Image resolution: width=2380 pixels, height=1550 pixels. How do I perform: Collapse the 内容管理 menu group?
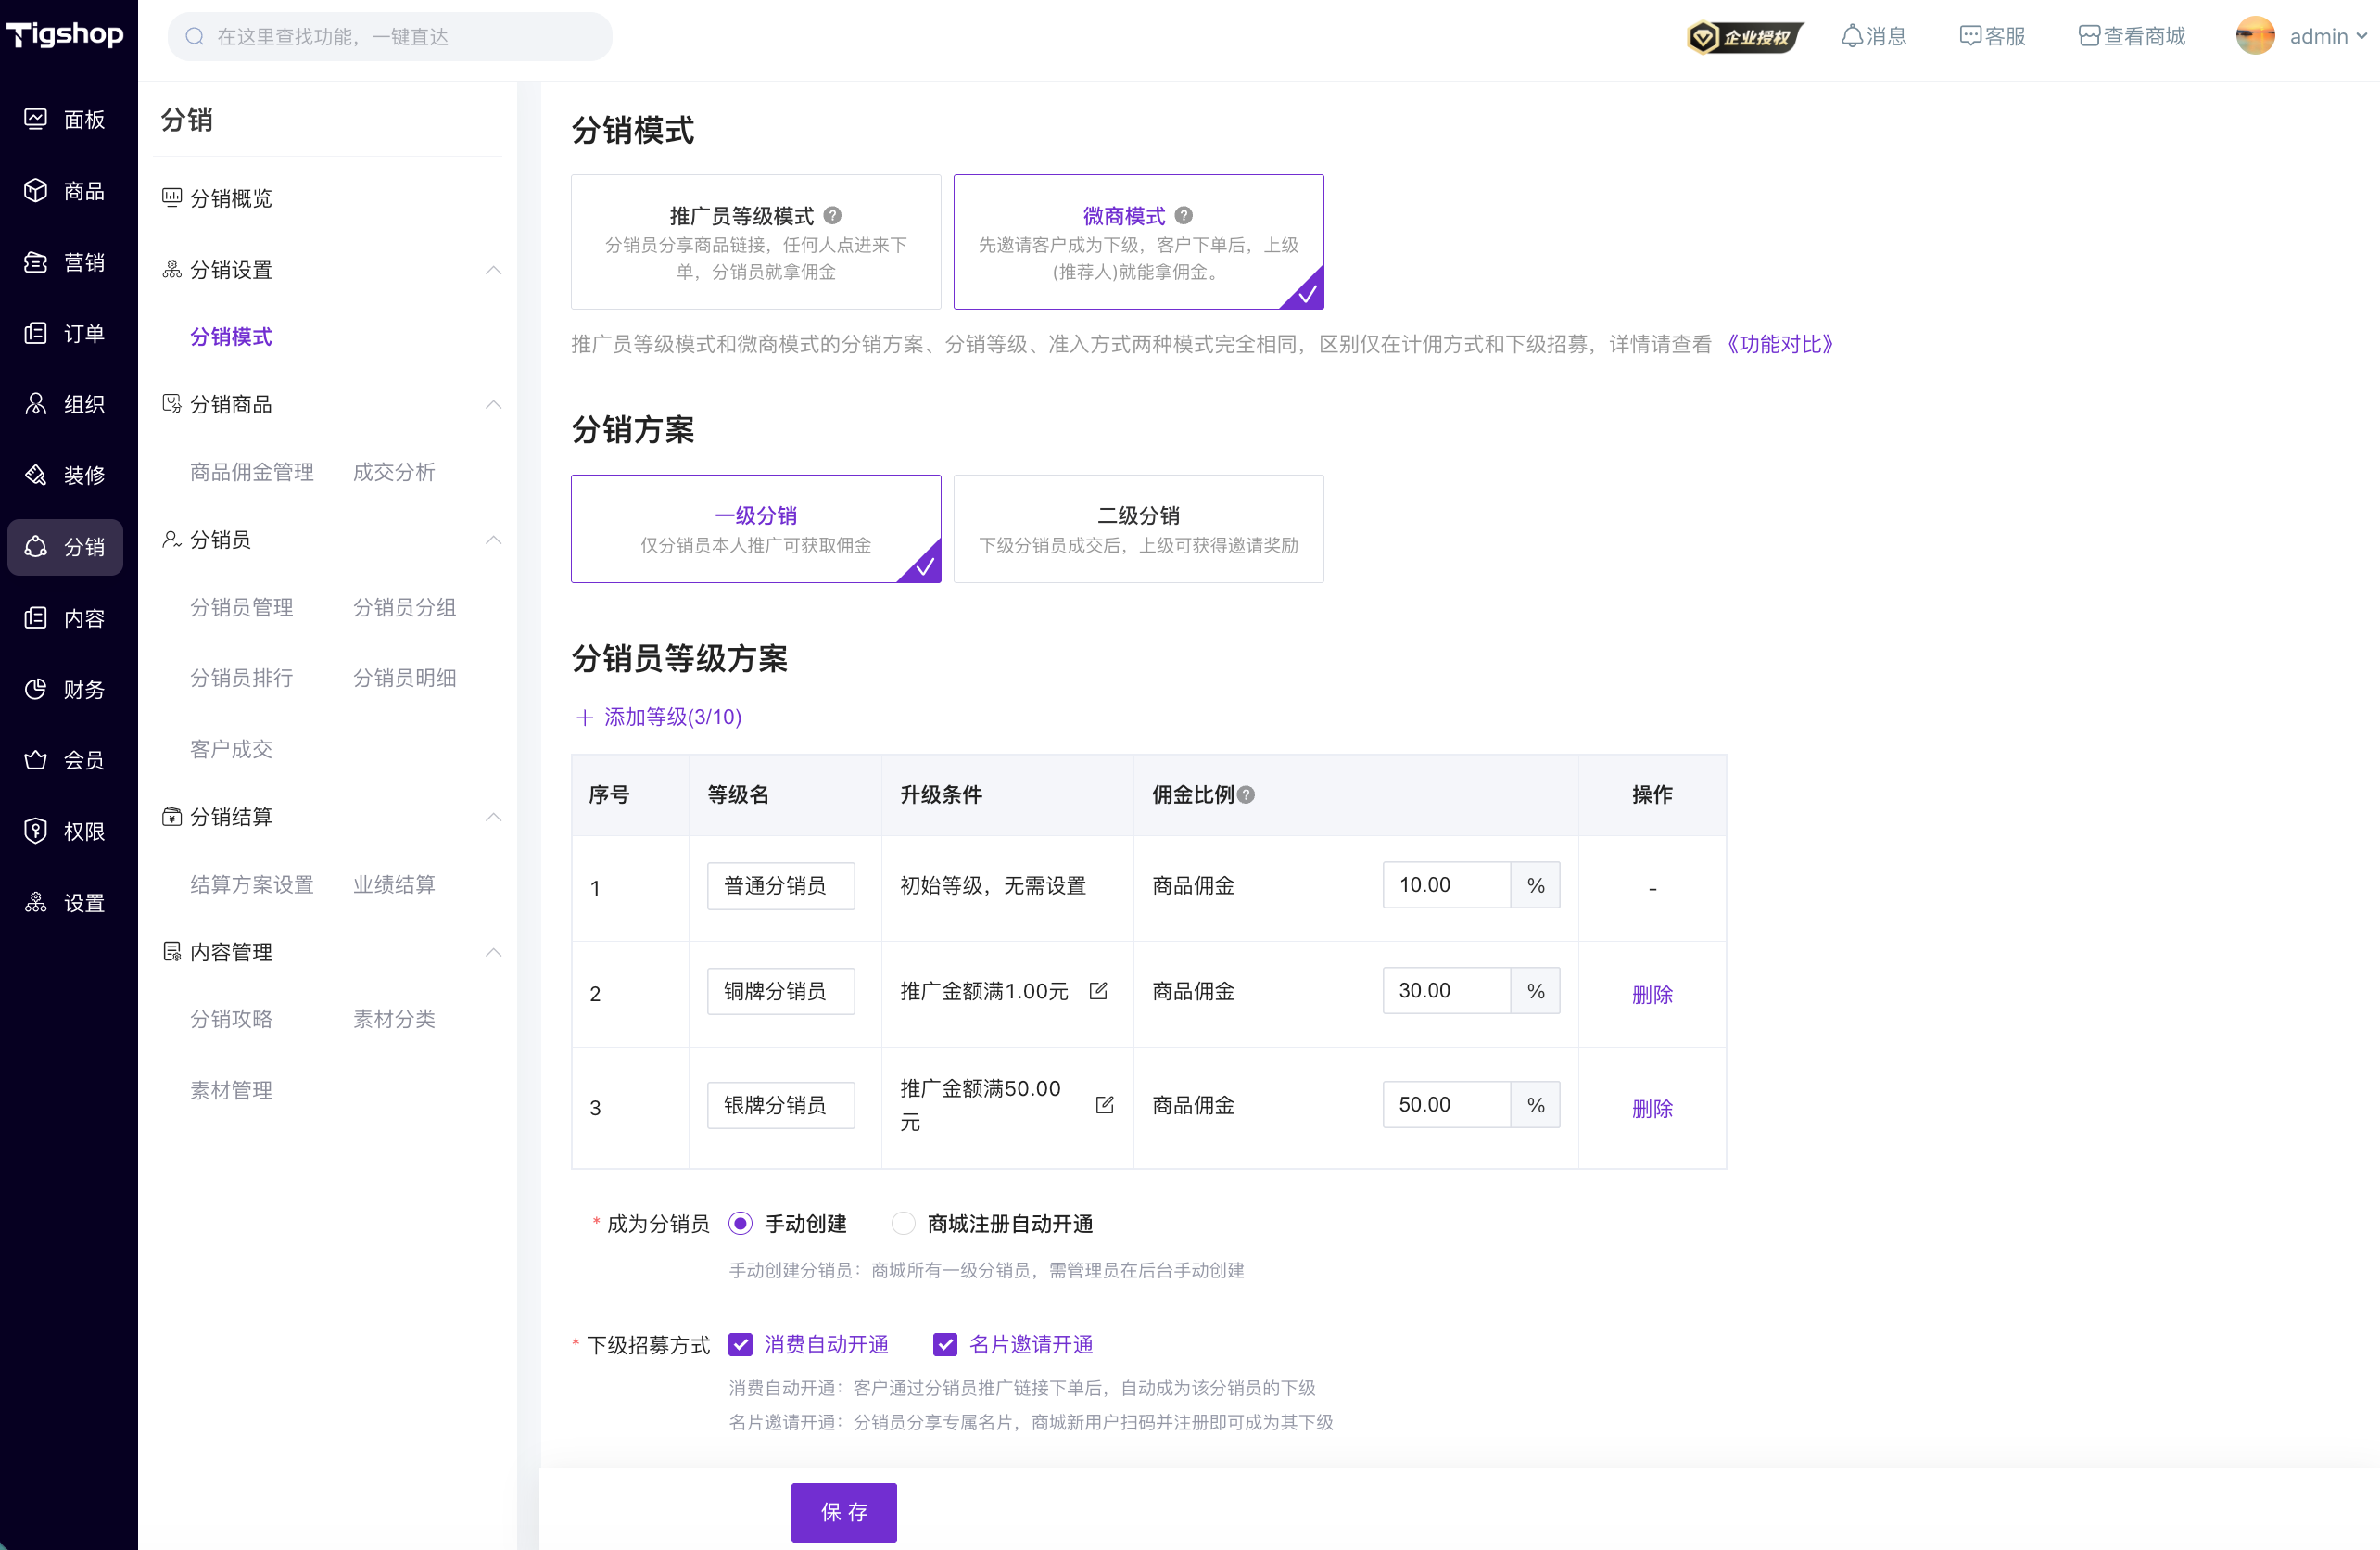(493, 952)
